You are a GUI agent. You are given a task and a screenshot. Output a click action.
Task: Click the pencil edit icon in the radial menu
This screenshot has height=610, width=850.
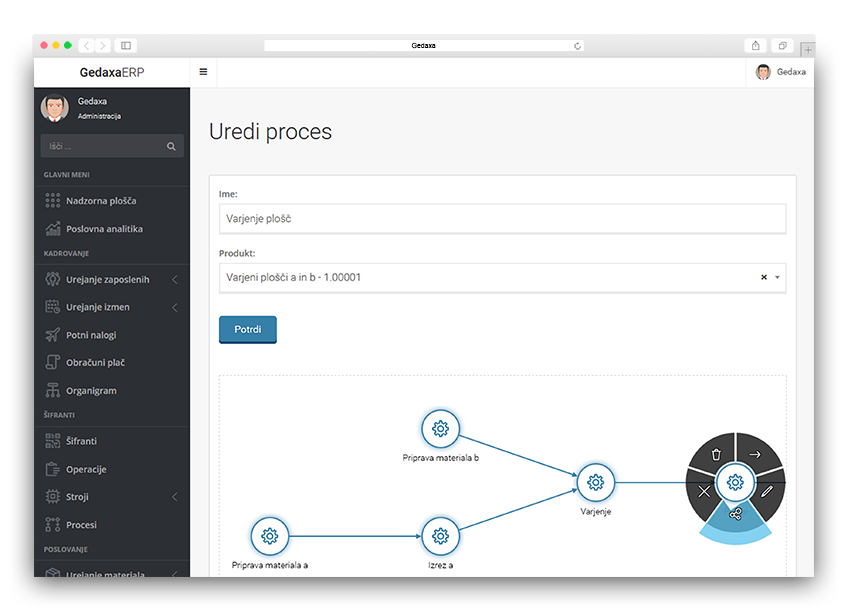[x=767, y=491]
